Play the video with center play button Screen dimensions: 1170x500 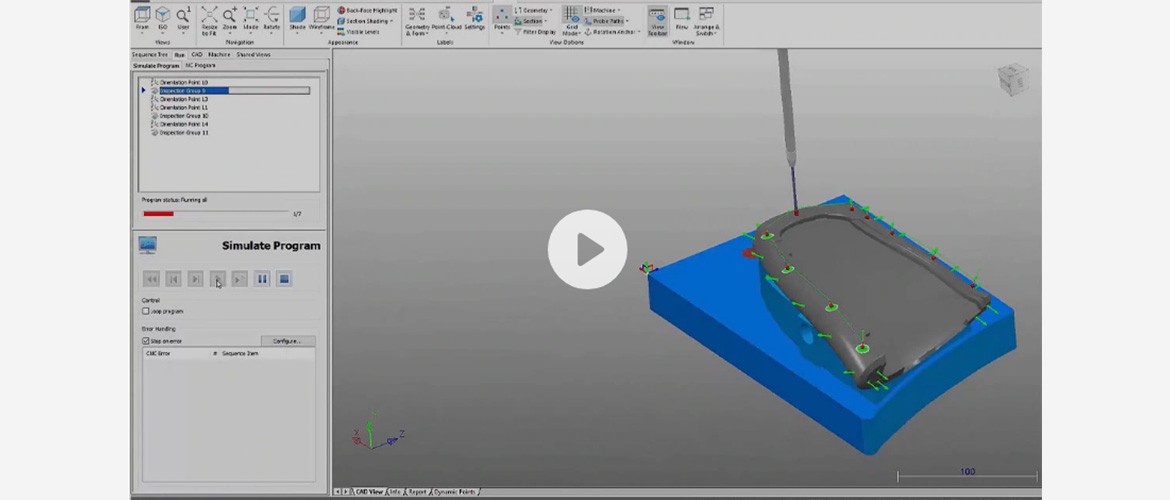(587, 250)
